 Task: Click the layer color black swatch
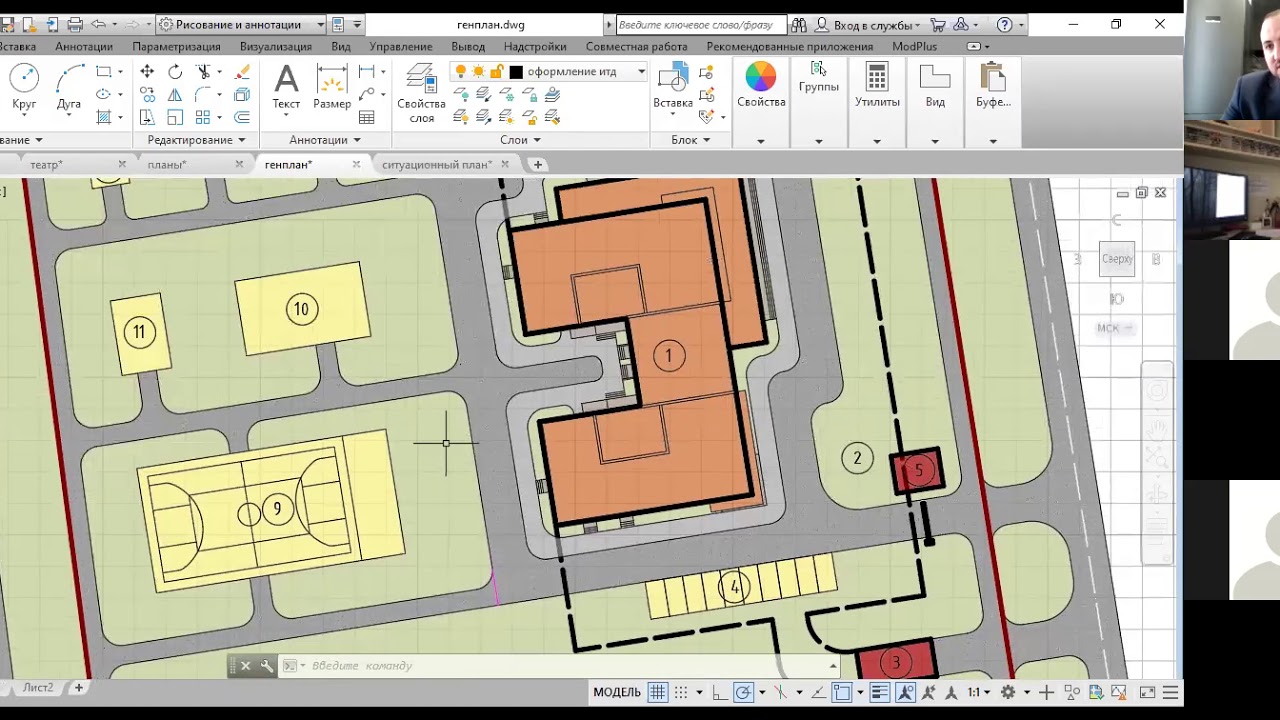[516, 72]
